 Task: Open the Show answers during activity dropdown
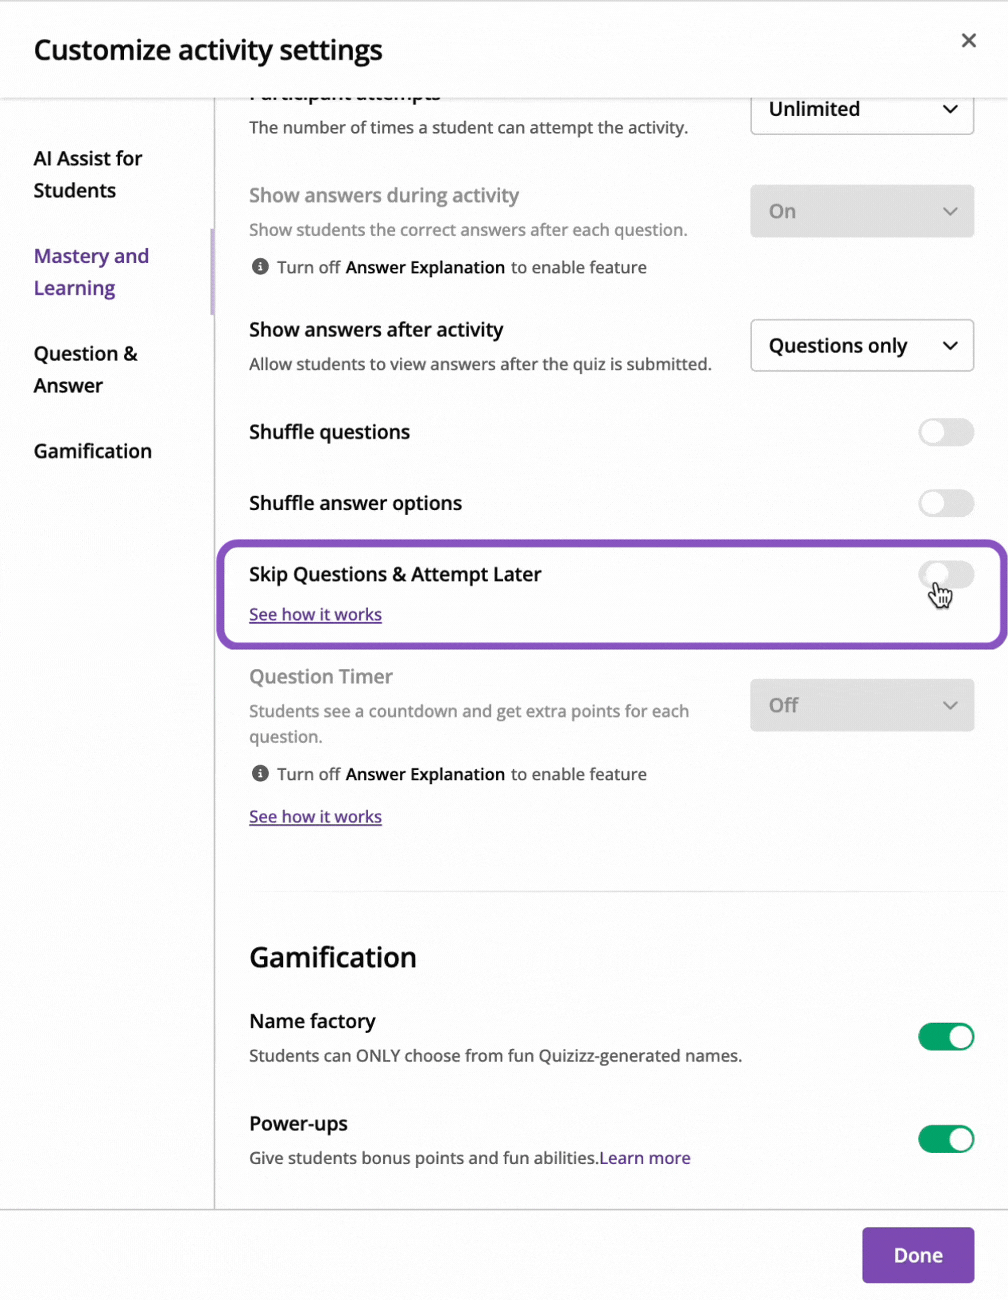tap(862, 211)
